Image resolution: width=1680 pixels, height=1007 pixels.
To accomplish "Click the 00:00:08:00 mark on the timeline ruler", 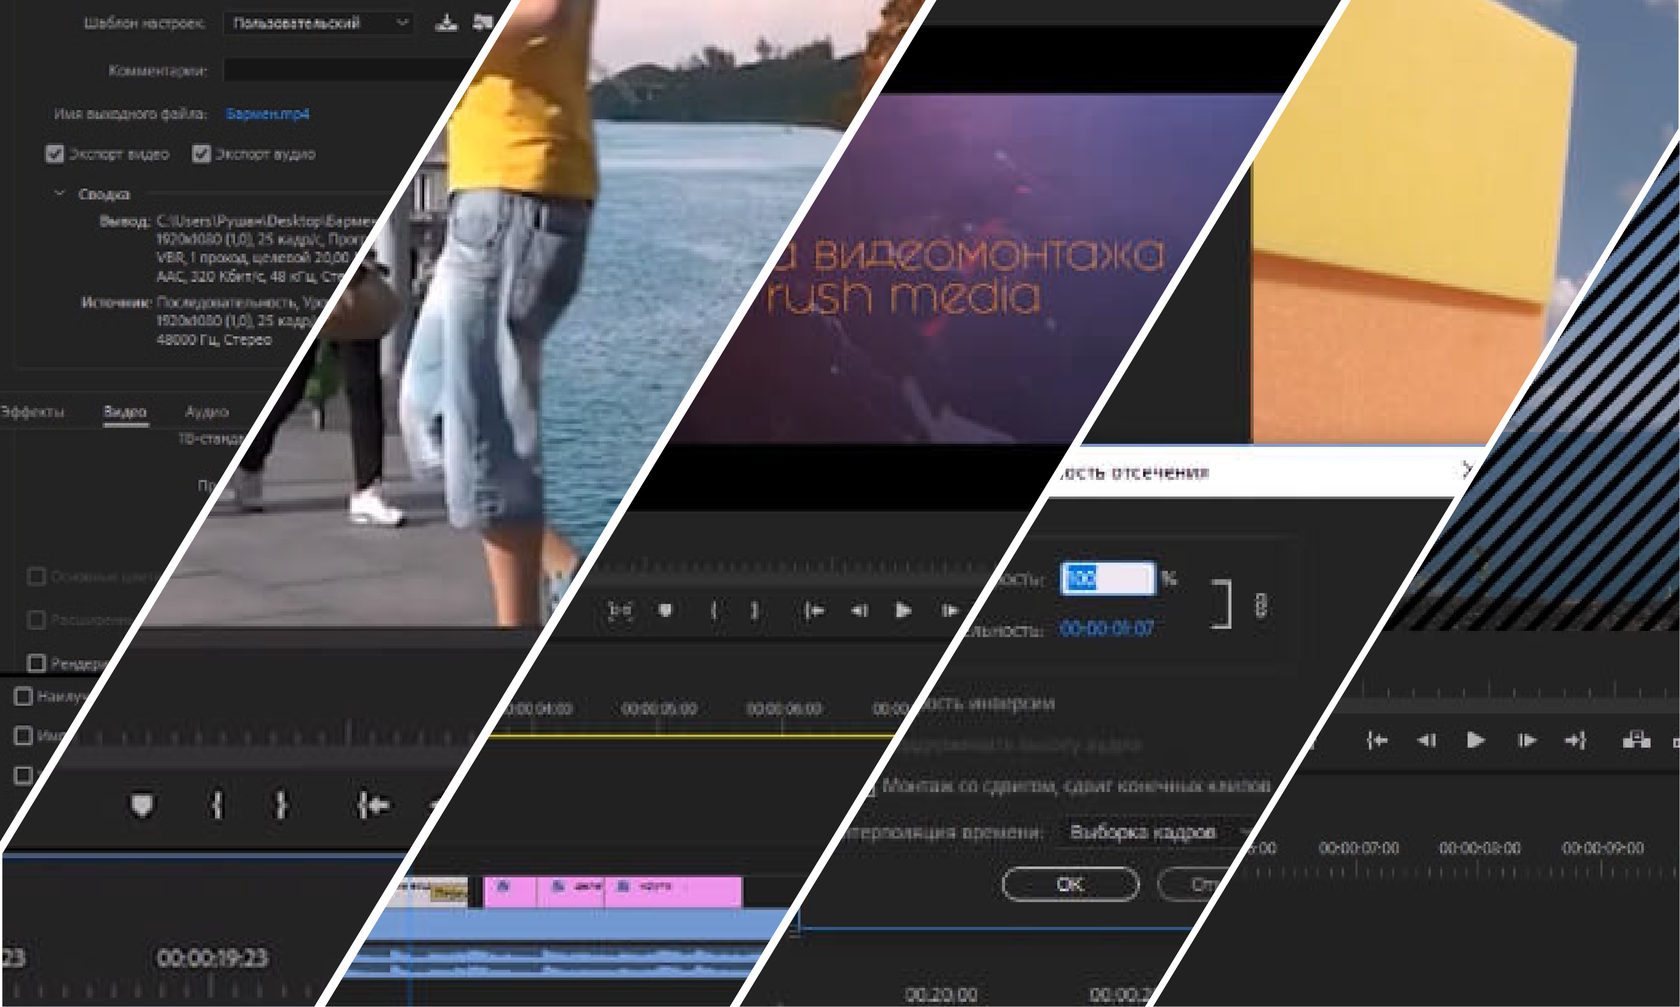I will 1480,848.
